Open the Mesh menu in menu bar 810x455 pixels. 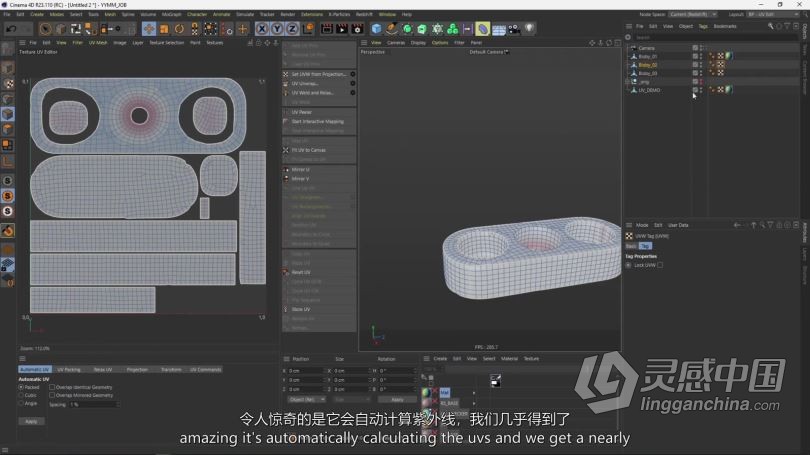tap(110, 14)
